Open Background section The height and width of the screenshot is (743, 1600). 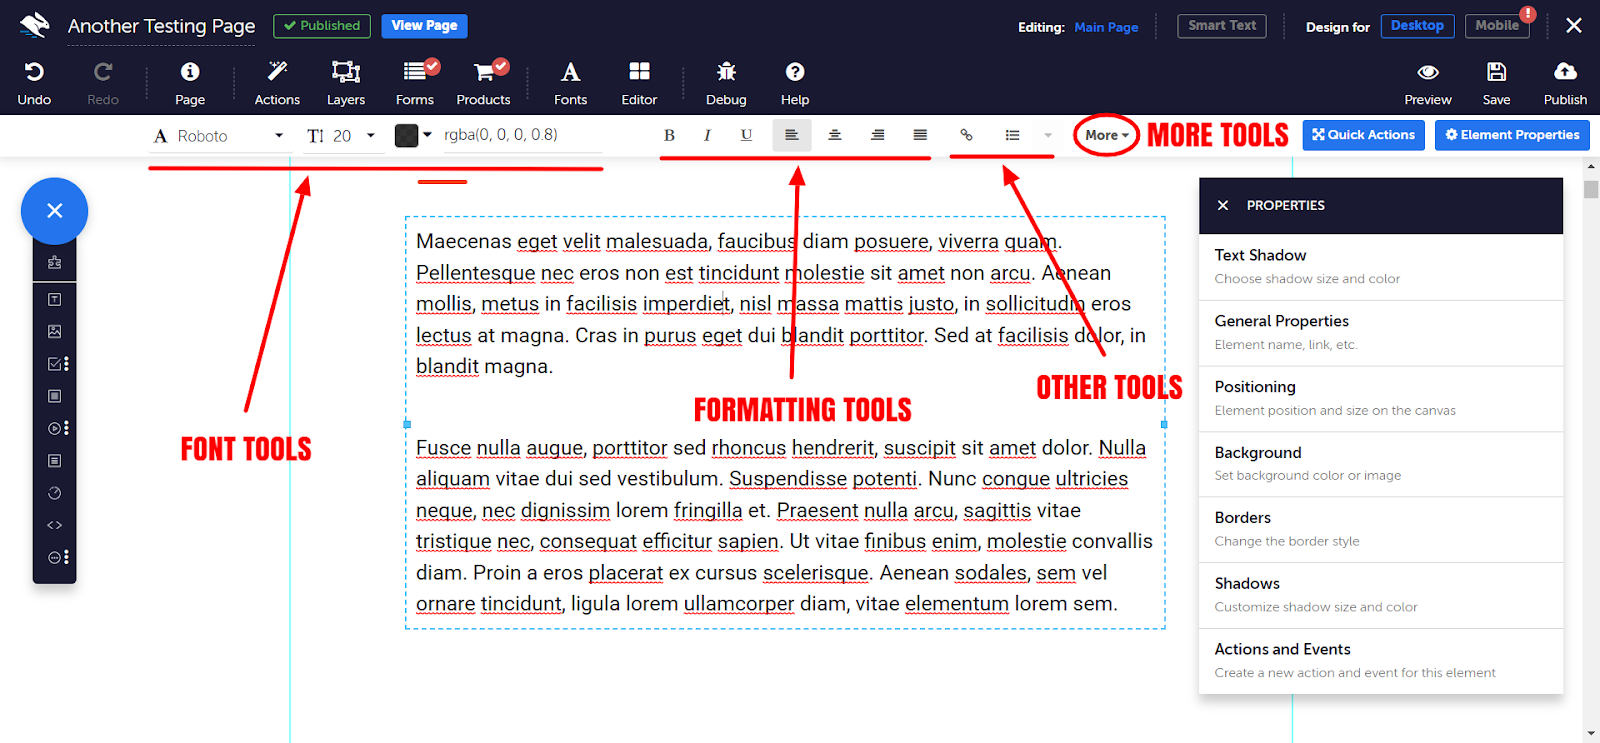[x=1380, y=464]
